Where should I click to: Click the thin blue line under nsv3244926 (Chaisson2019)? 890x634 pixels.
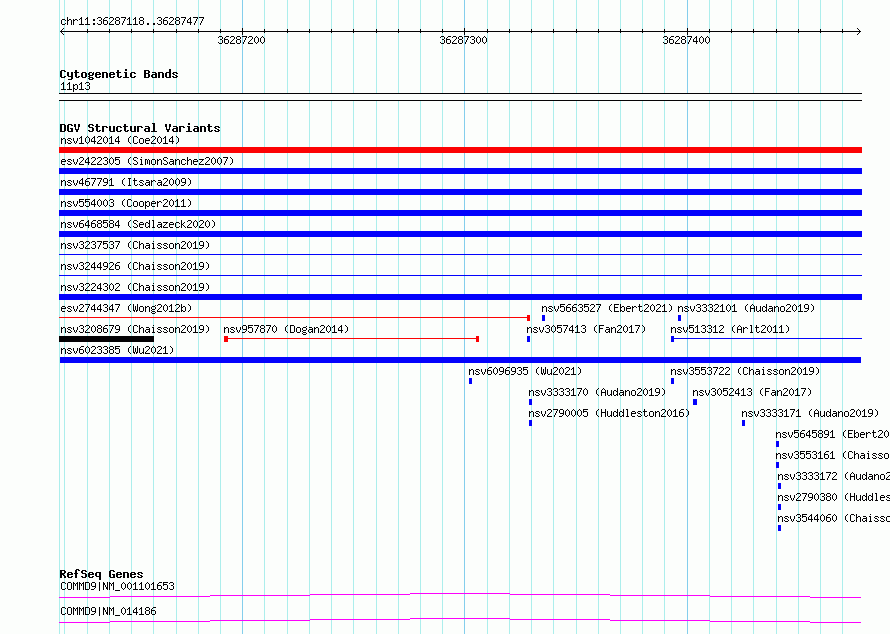pyautogui.click(x=460, y=276)
